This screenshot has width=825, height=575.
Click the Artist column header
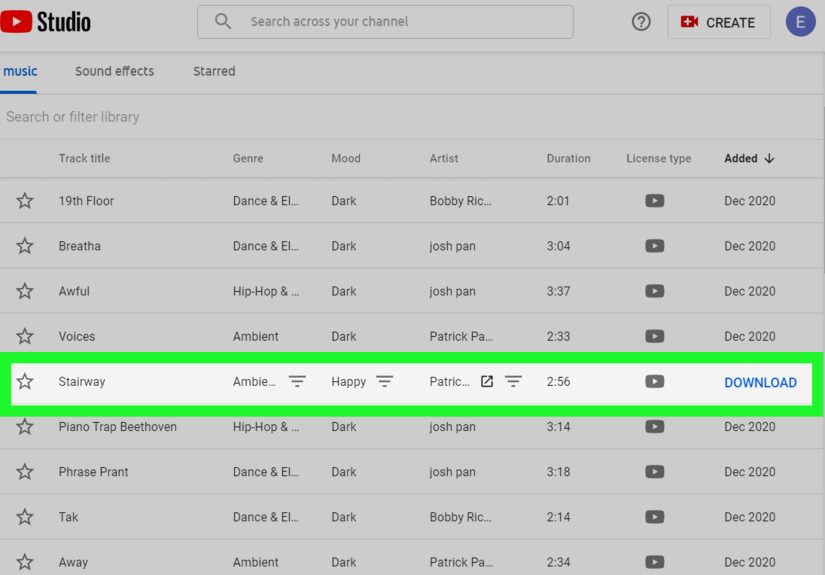coord(444,158)
